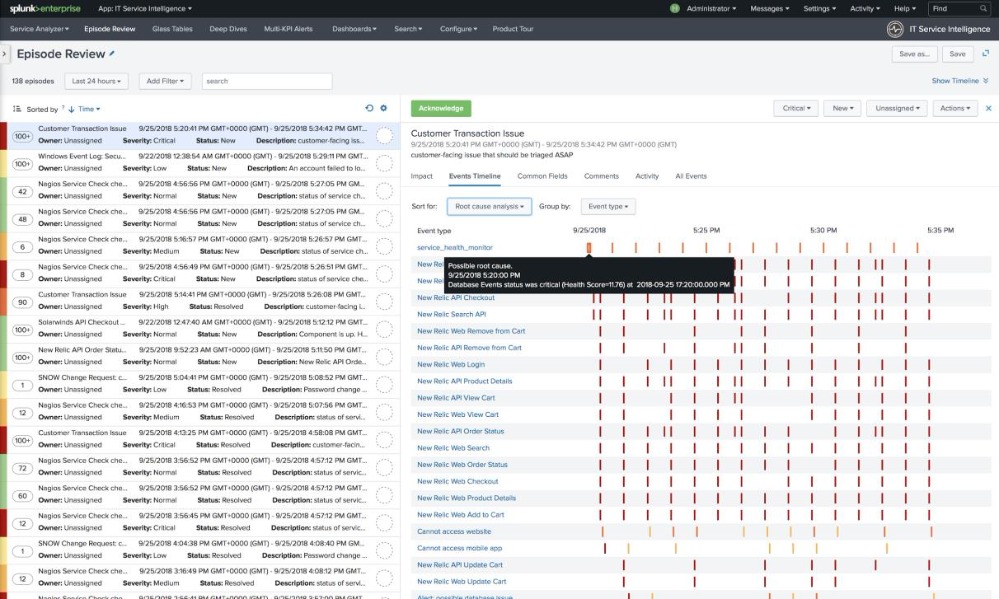Image resolution: width=999 pixels, height=599 pixels.
Task: Switch to the Common Fields tab
Action: click(542, 176)
